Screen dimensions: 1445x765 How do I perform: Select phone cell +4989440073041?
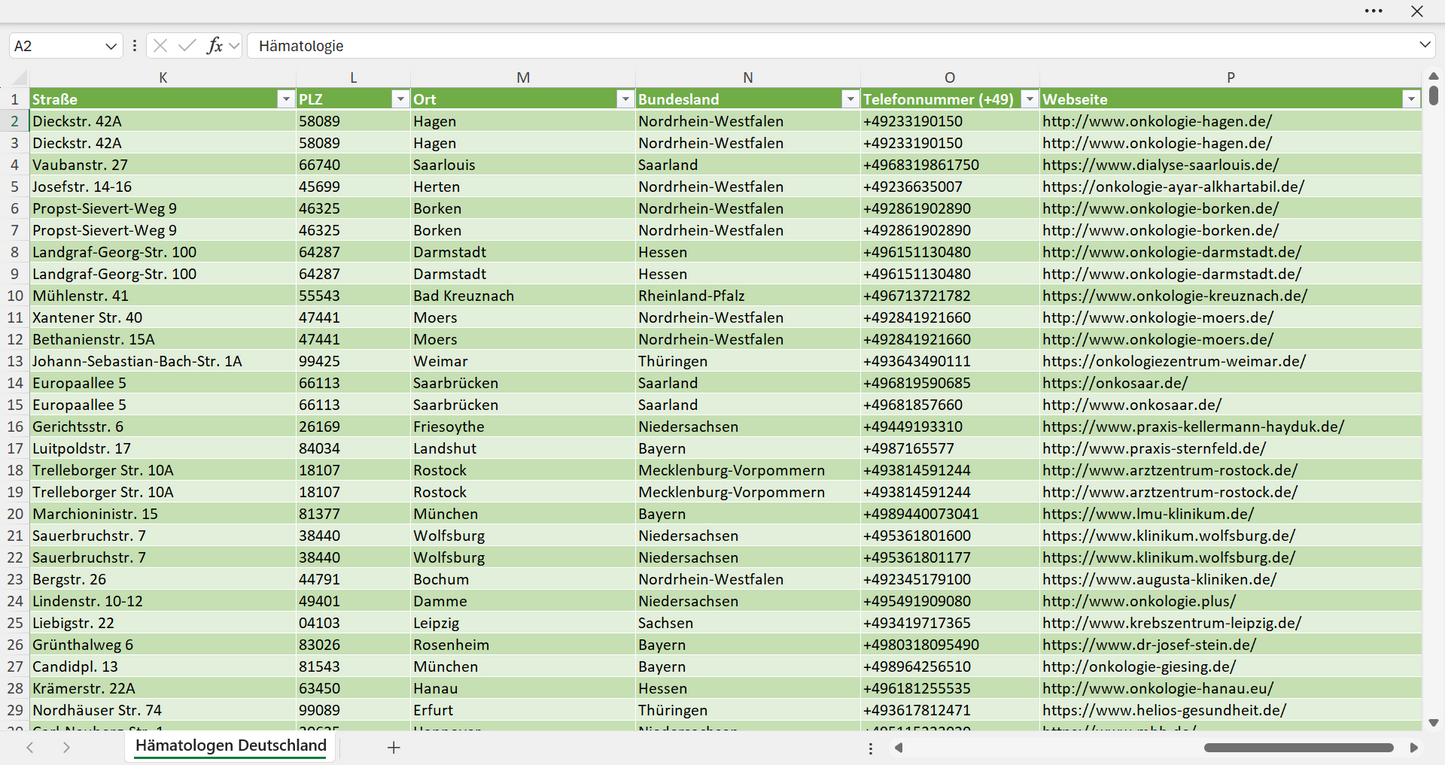pos(950,514)
